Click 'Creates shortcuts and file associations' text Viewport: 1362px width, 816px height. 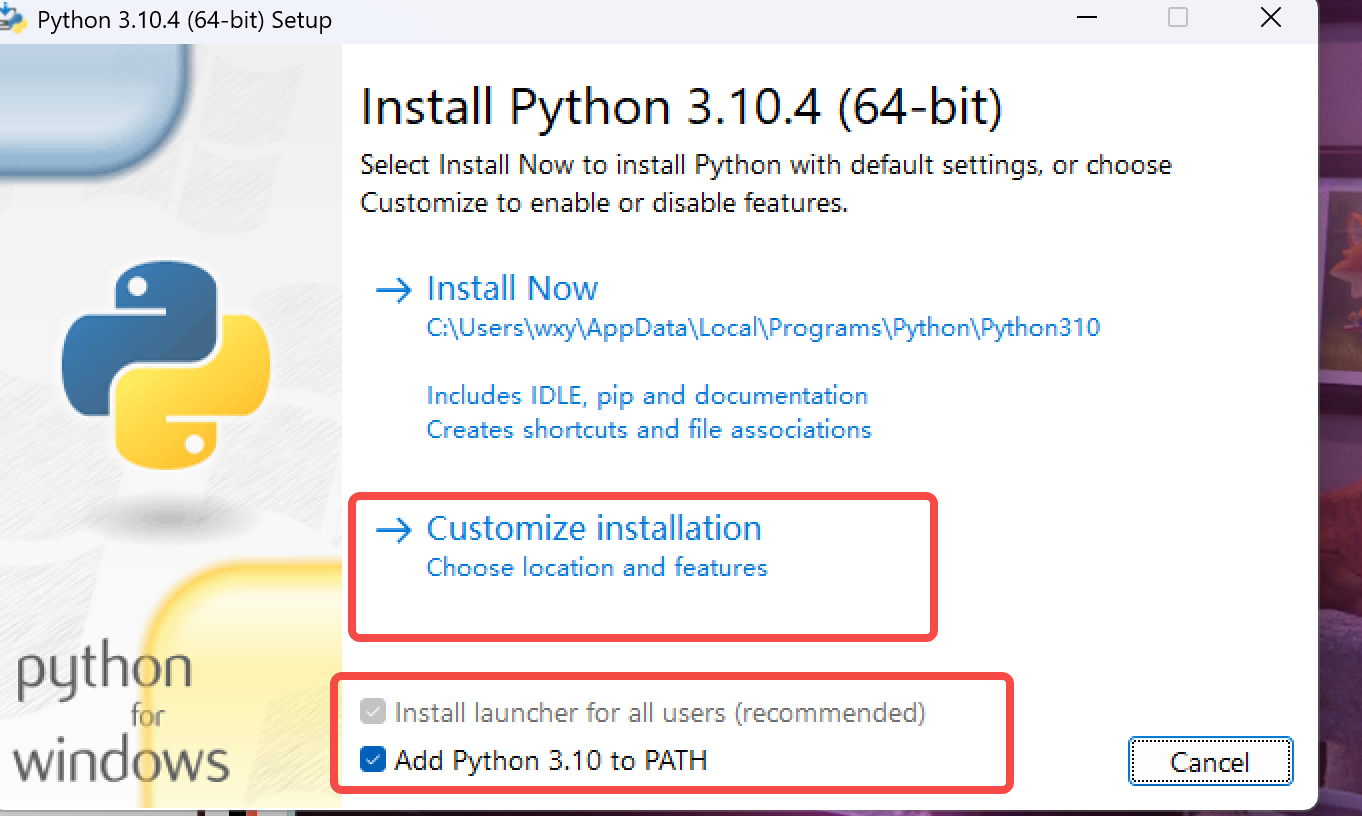point(649,429)
